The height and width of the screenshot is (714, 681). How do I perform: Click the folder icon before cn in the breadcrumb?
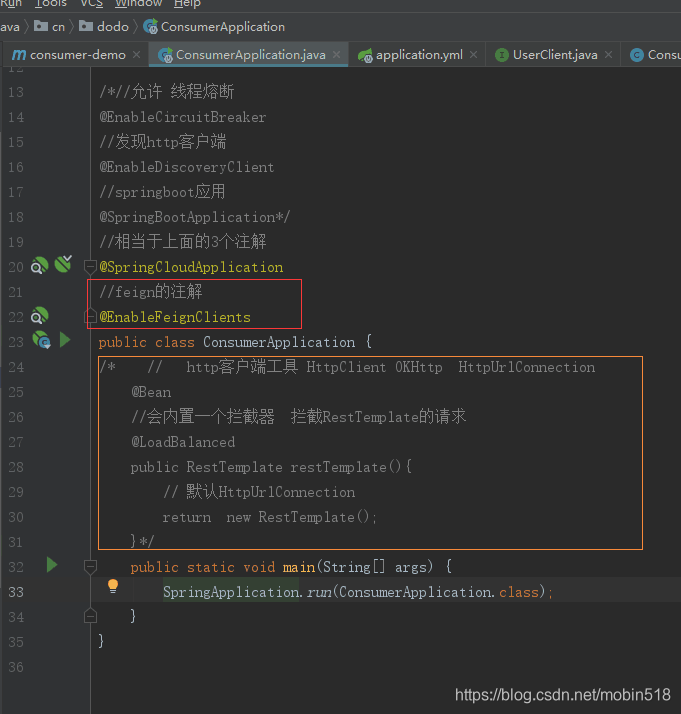pos(41,26)
